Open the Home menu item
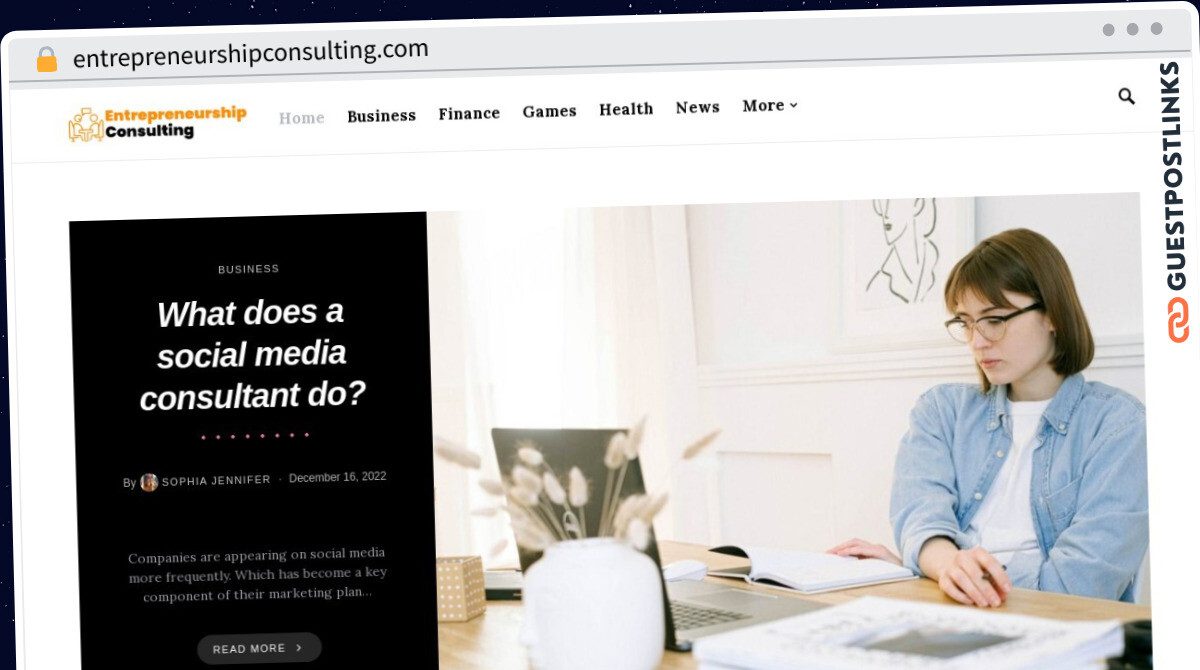This screenshot has height=670, width=1200. pyautogui.click(x=301, y=118)
